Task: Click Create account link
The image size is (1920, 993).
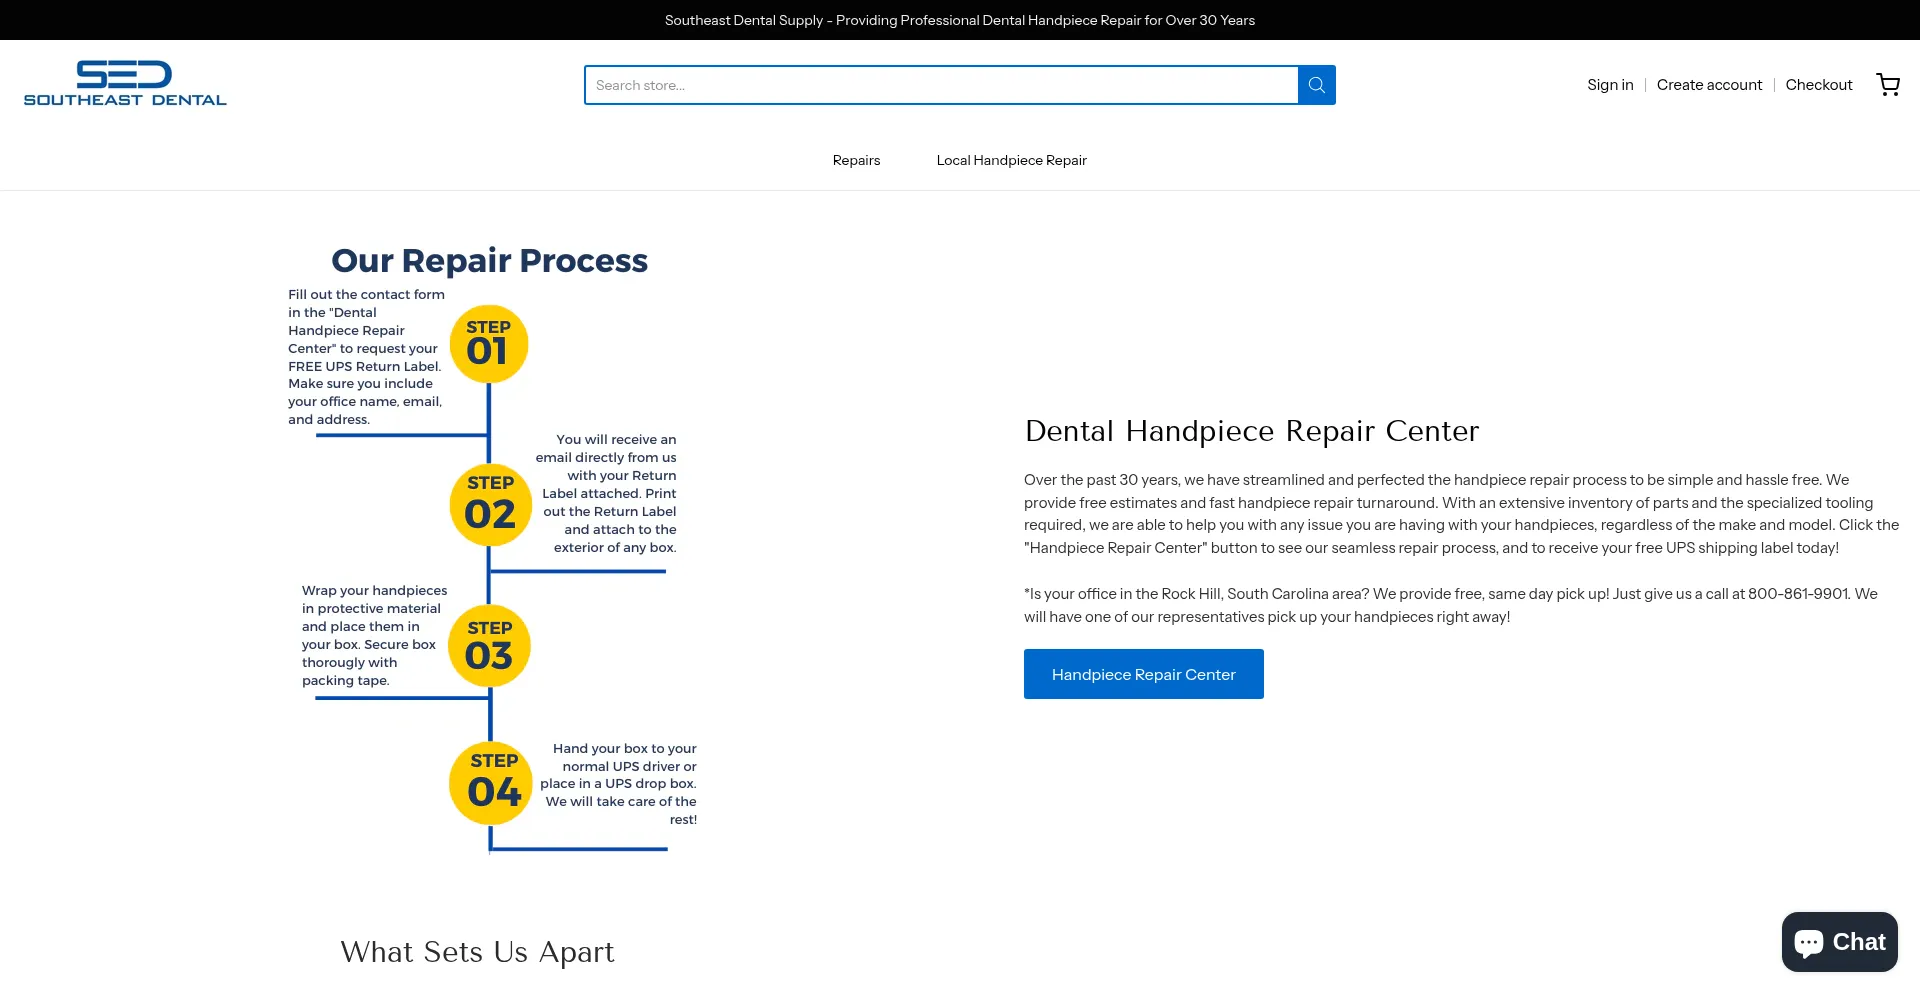Action: click(1709, 85)
